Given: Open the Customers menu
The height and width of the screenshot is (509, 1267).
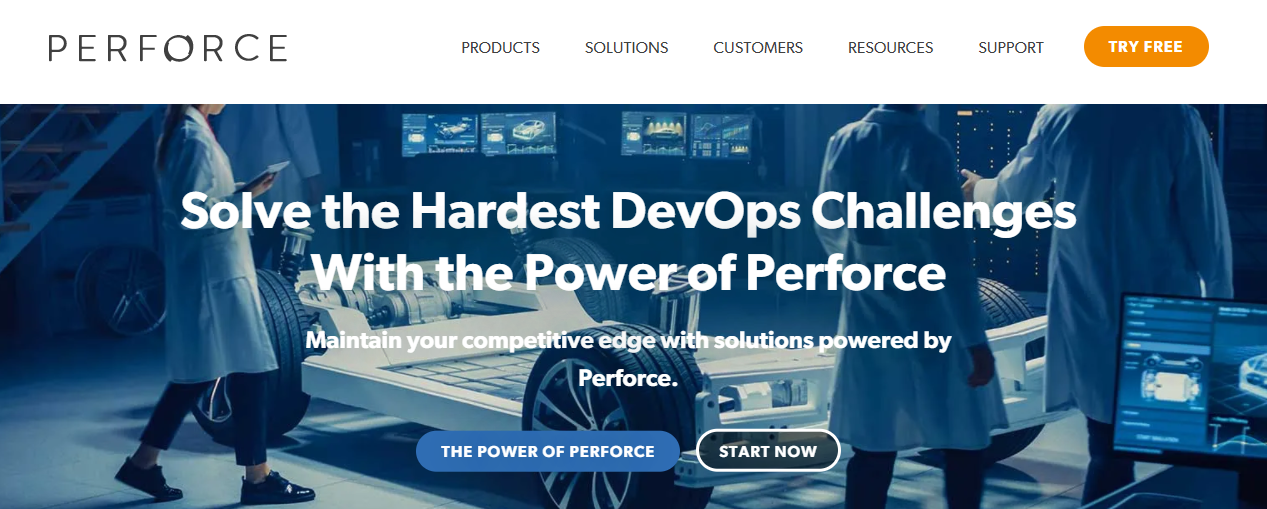Looking at the screenshot, I should click(x=758, y=47).
